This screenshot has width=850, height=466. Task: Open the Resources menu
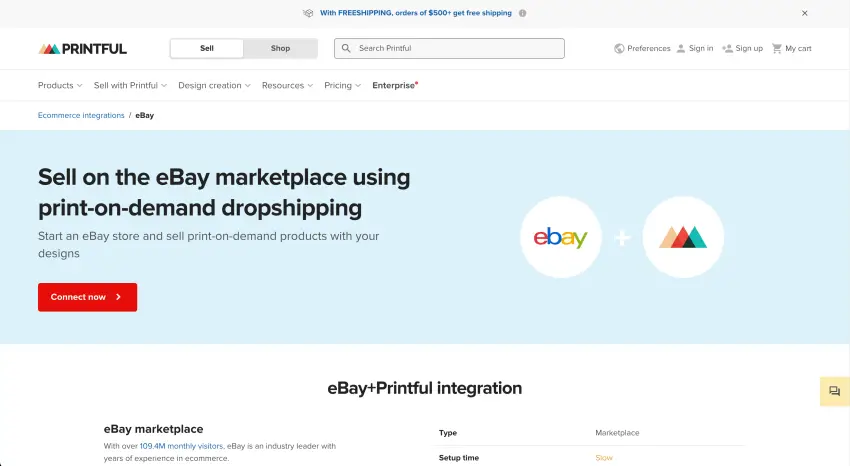pyautogui.click(x=287, y=85)
